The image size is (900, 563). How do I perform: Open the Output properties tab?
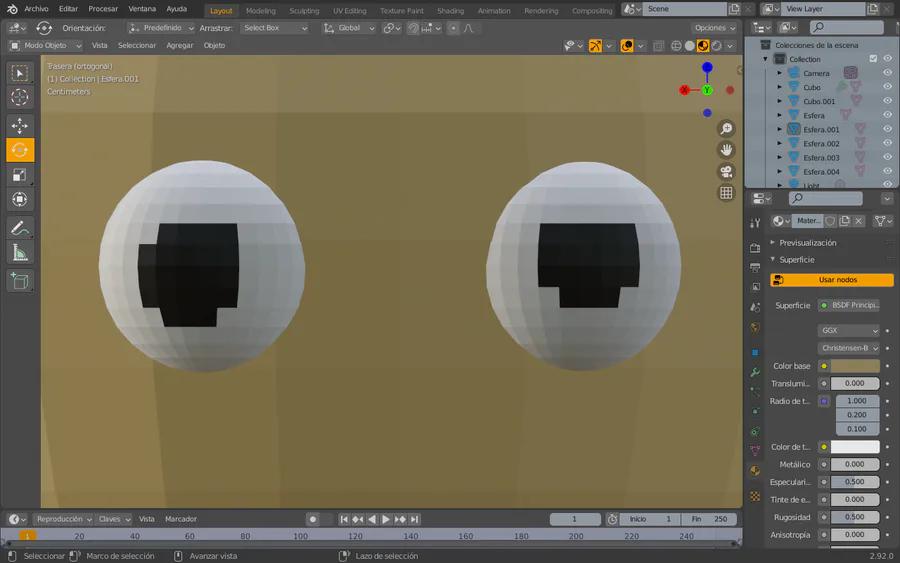coord(755,267)
